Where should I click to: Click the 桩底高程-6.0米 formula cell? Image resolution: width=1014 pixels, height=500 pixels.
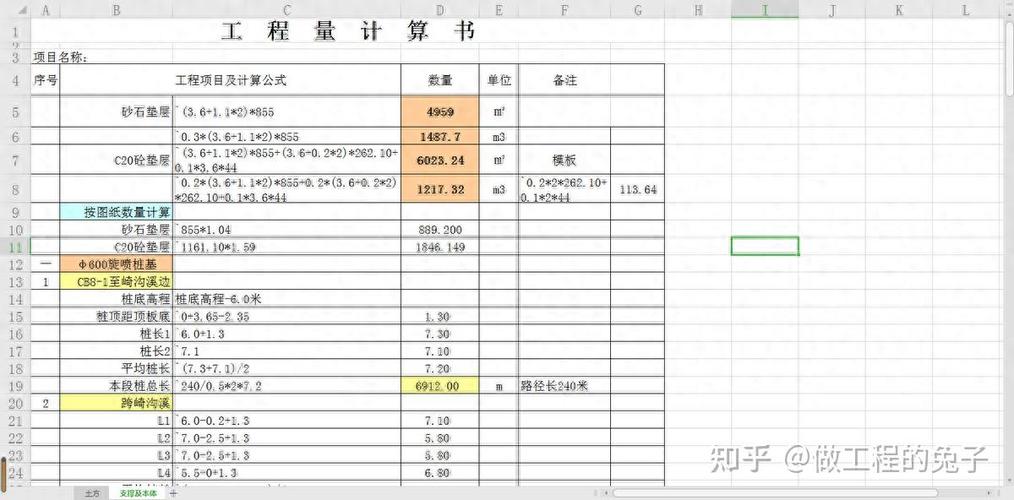(x=286, y=299)
